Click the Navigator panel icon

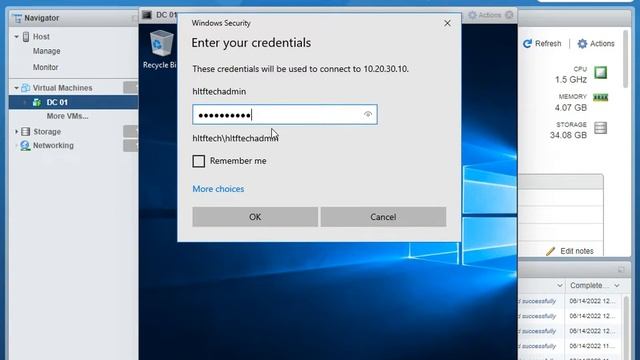pyautogui.click(x=17, y=18)
